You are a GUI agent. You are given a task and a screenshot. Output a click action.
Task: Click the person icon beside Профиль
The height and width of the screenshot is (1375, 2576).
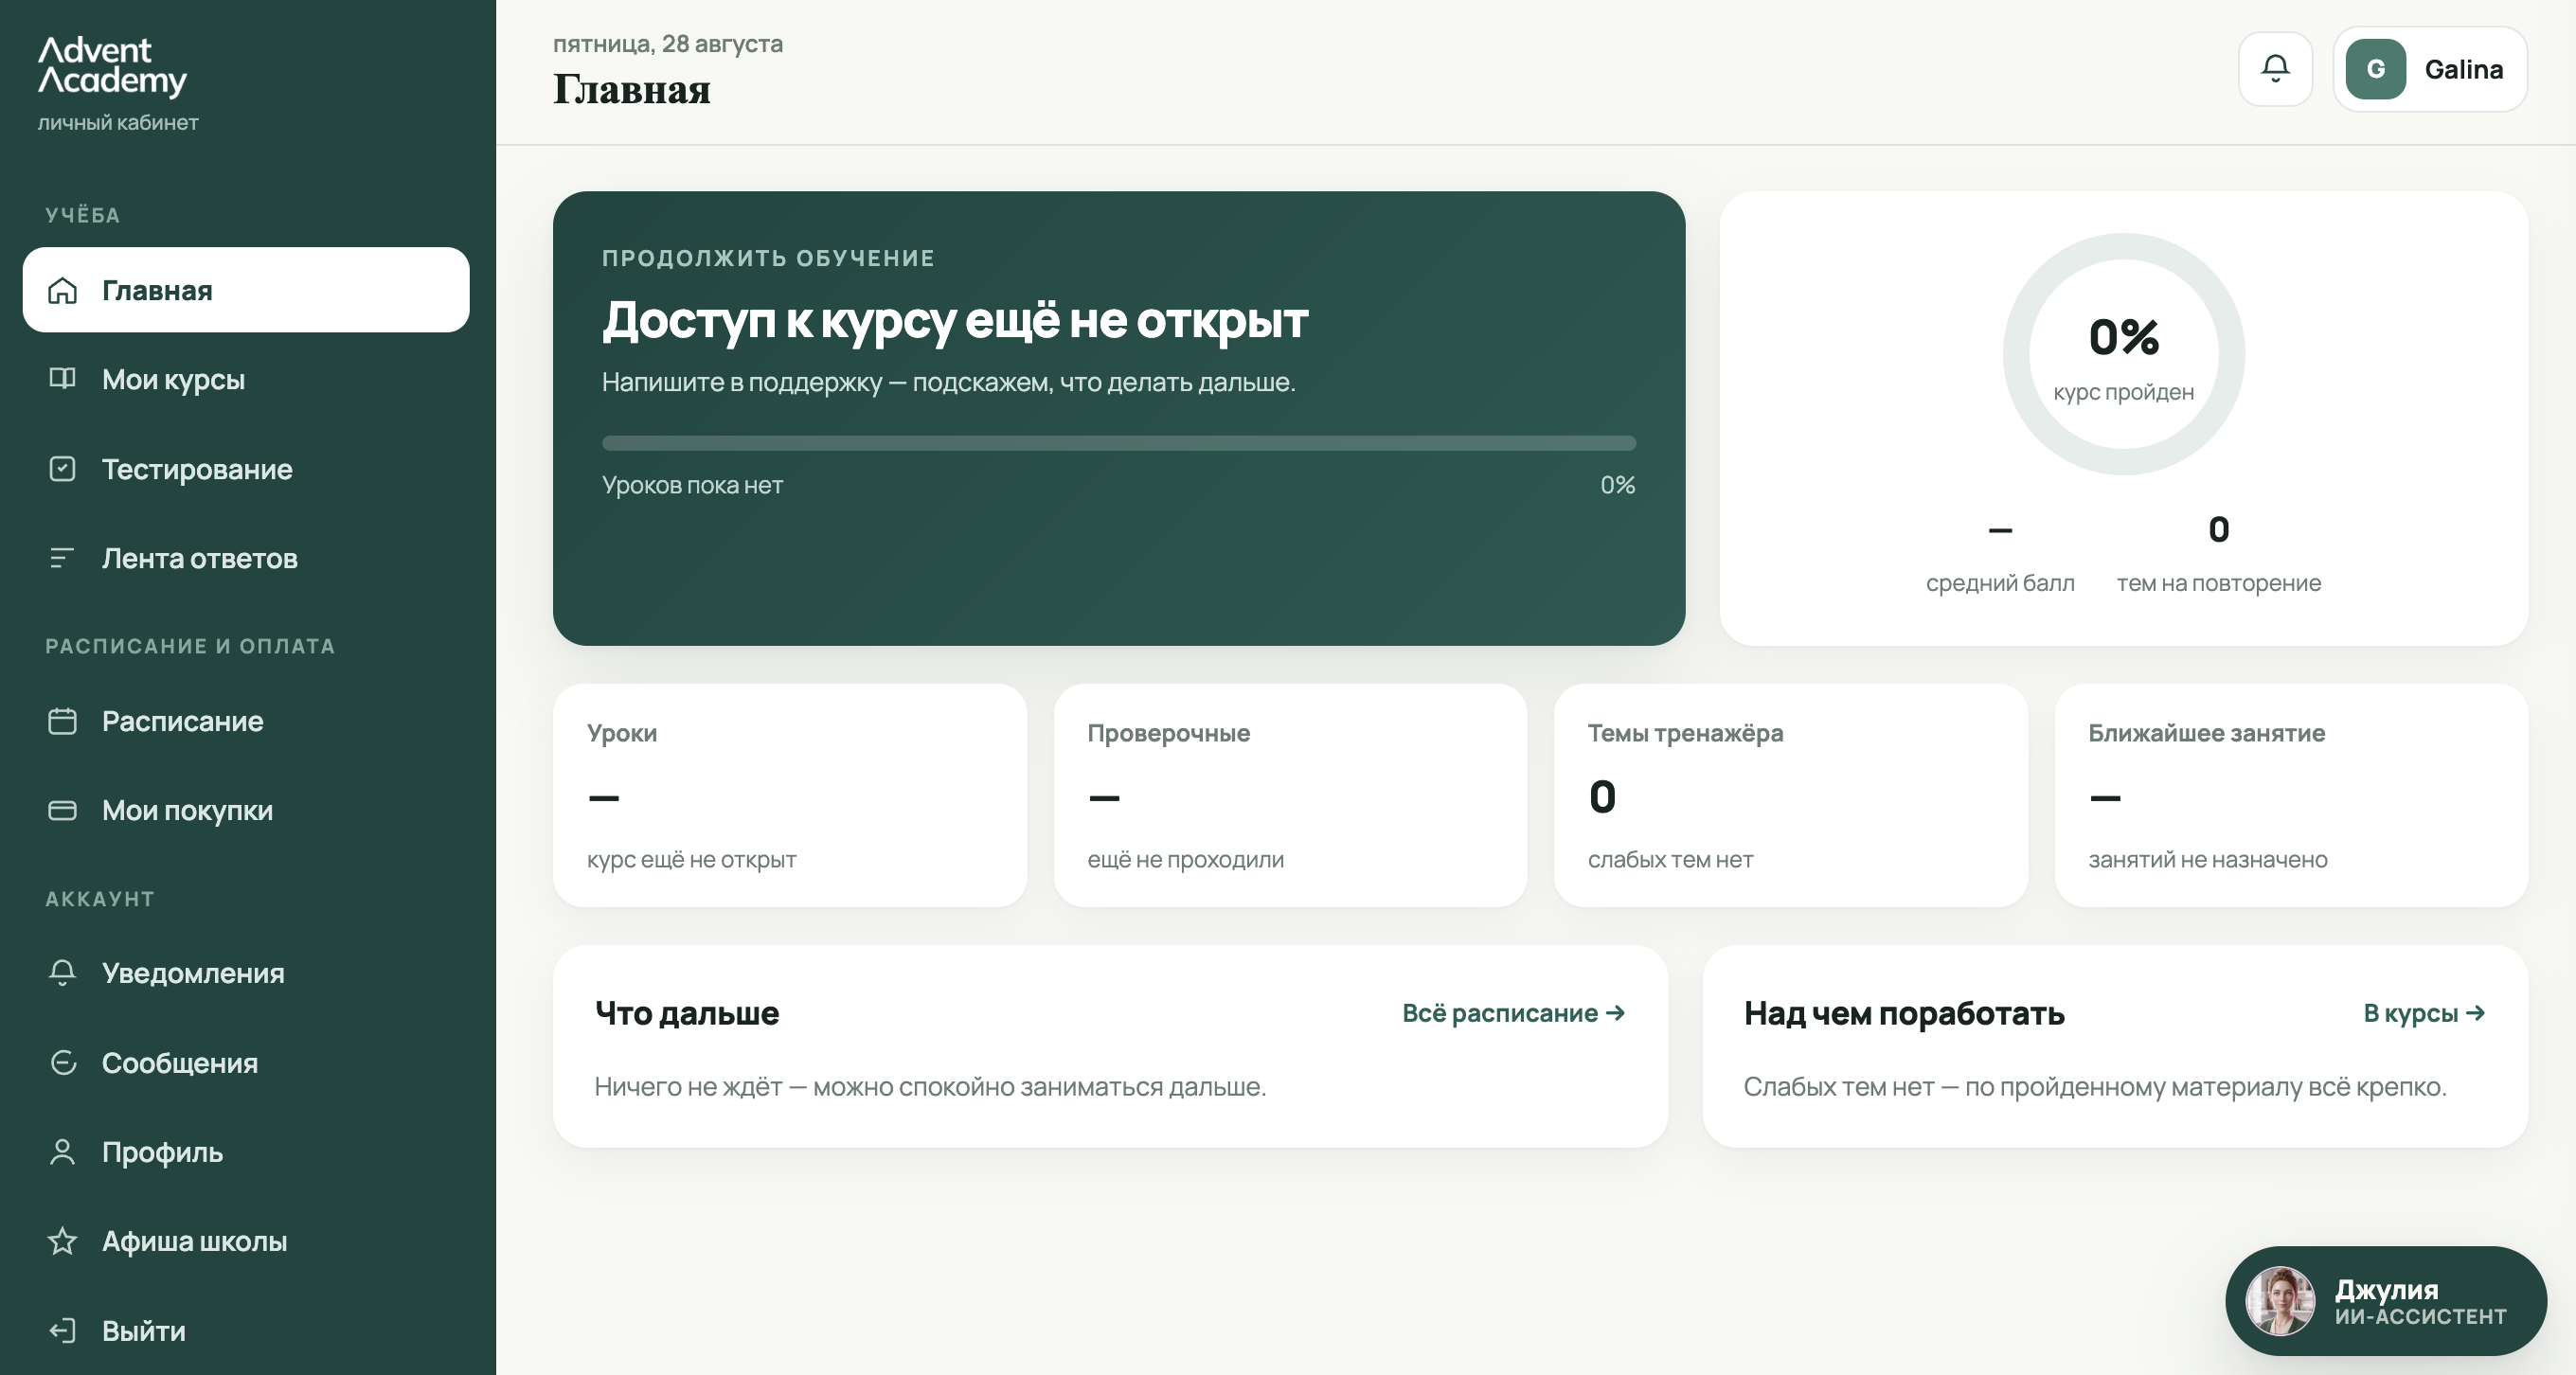[x=62, y=1152]
